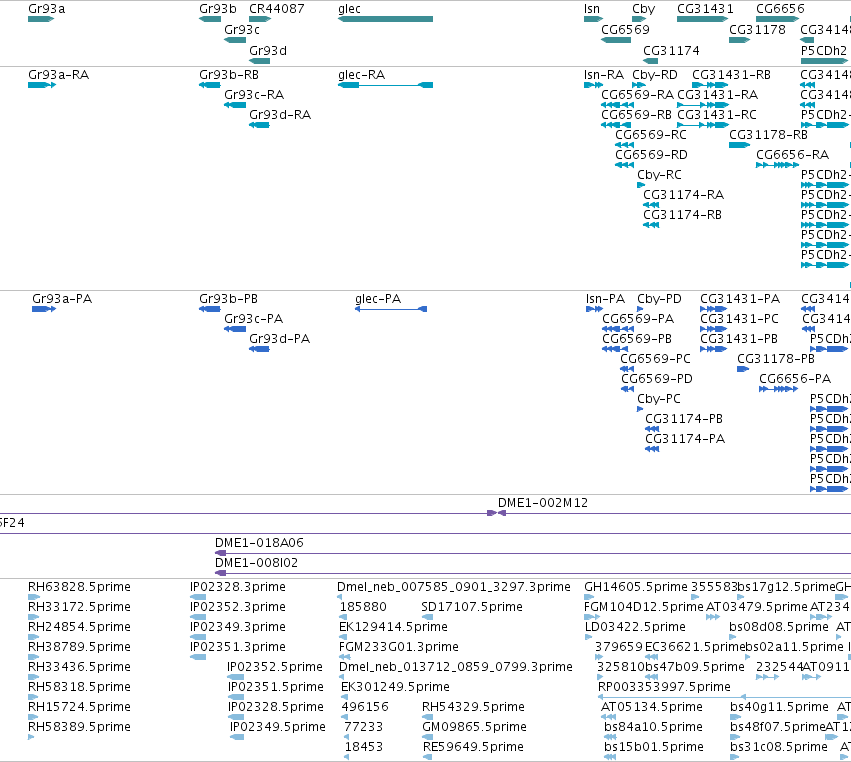Click the CG31431 gene label
Image resolution: width=851 pixels, height=762 pixels.
click(x=705, y=9)
